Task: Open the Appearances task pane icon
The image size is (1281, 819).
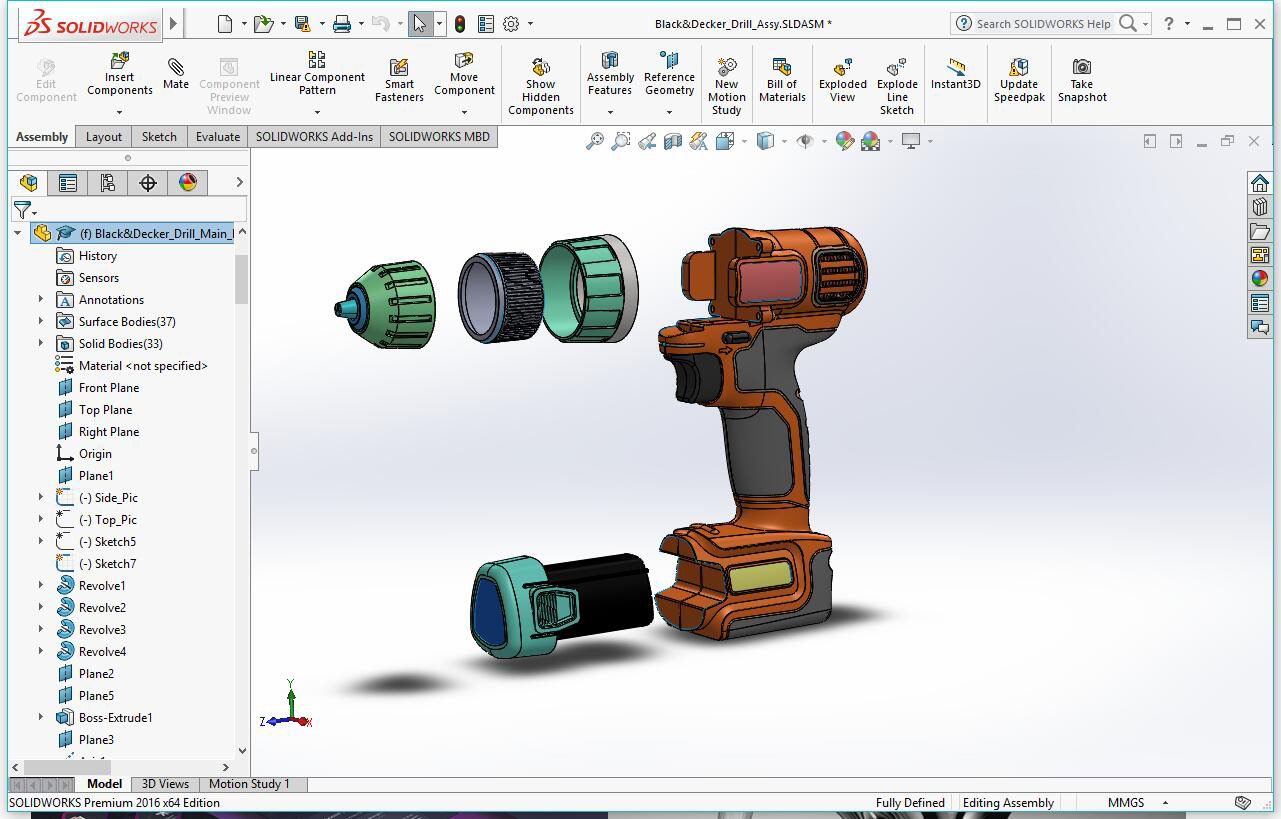Action: tap(1259, 279)
